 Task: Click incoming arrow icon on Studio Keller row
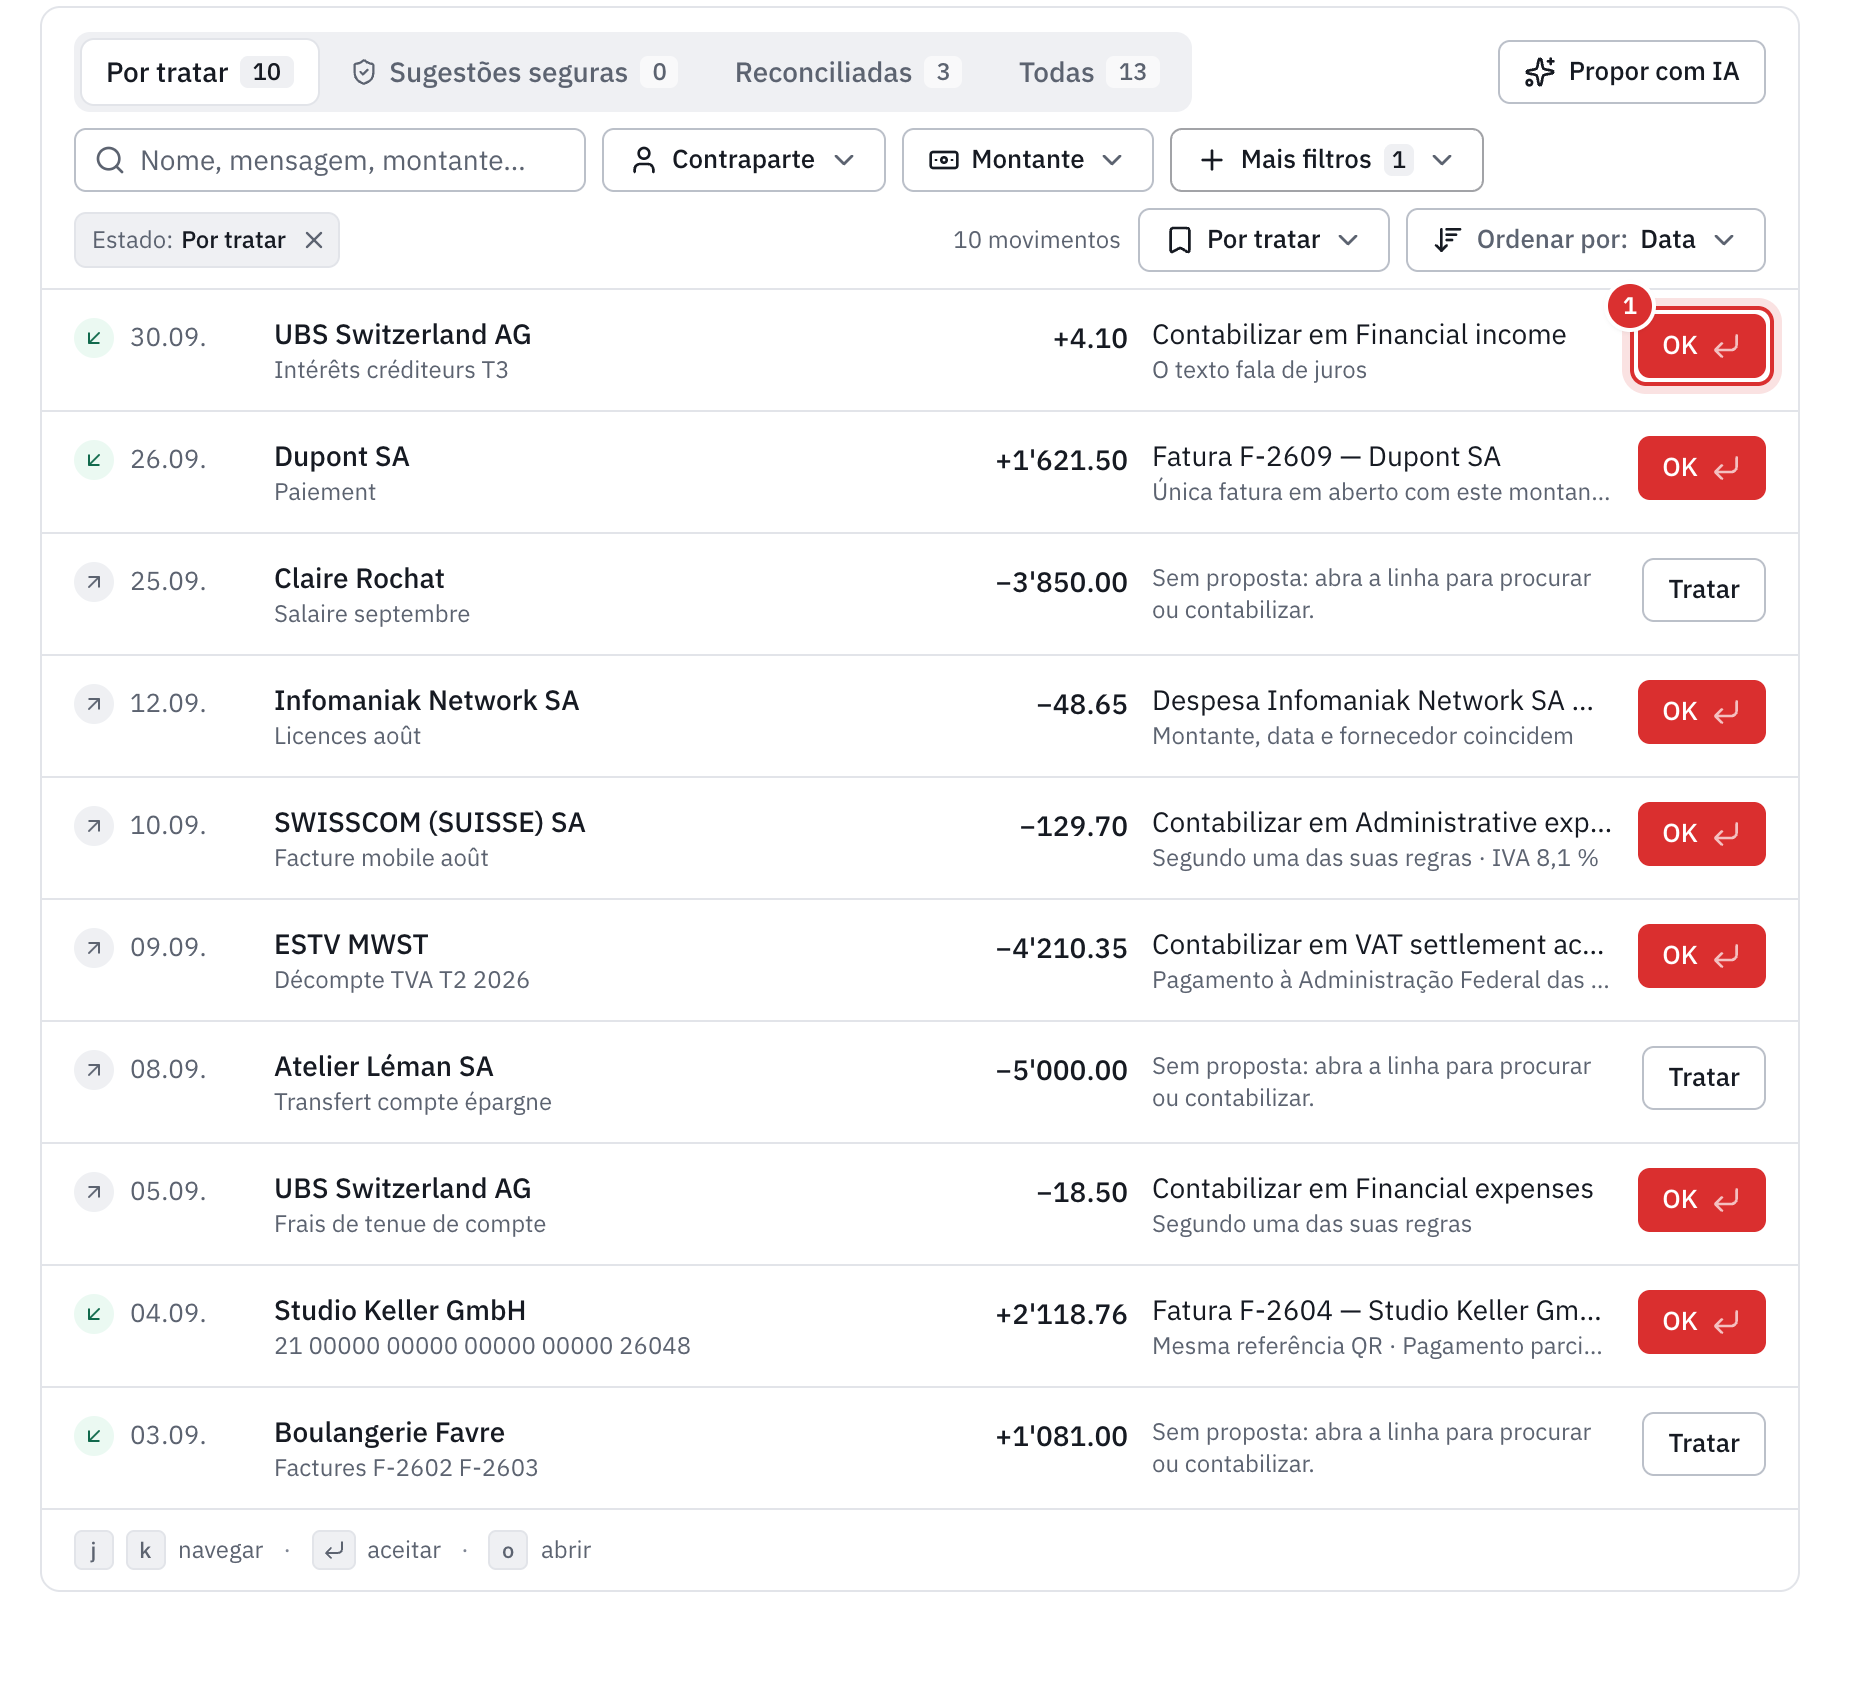tap(94, 1314)
